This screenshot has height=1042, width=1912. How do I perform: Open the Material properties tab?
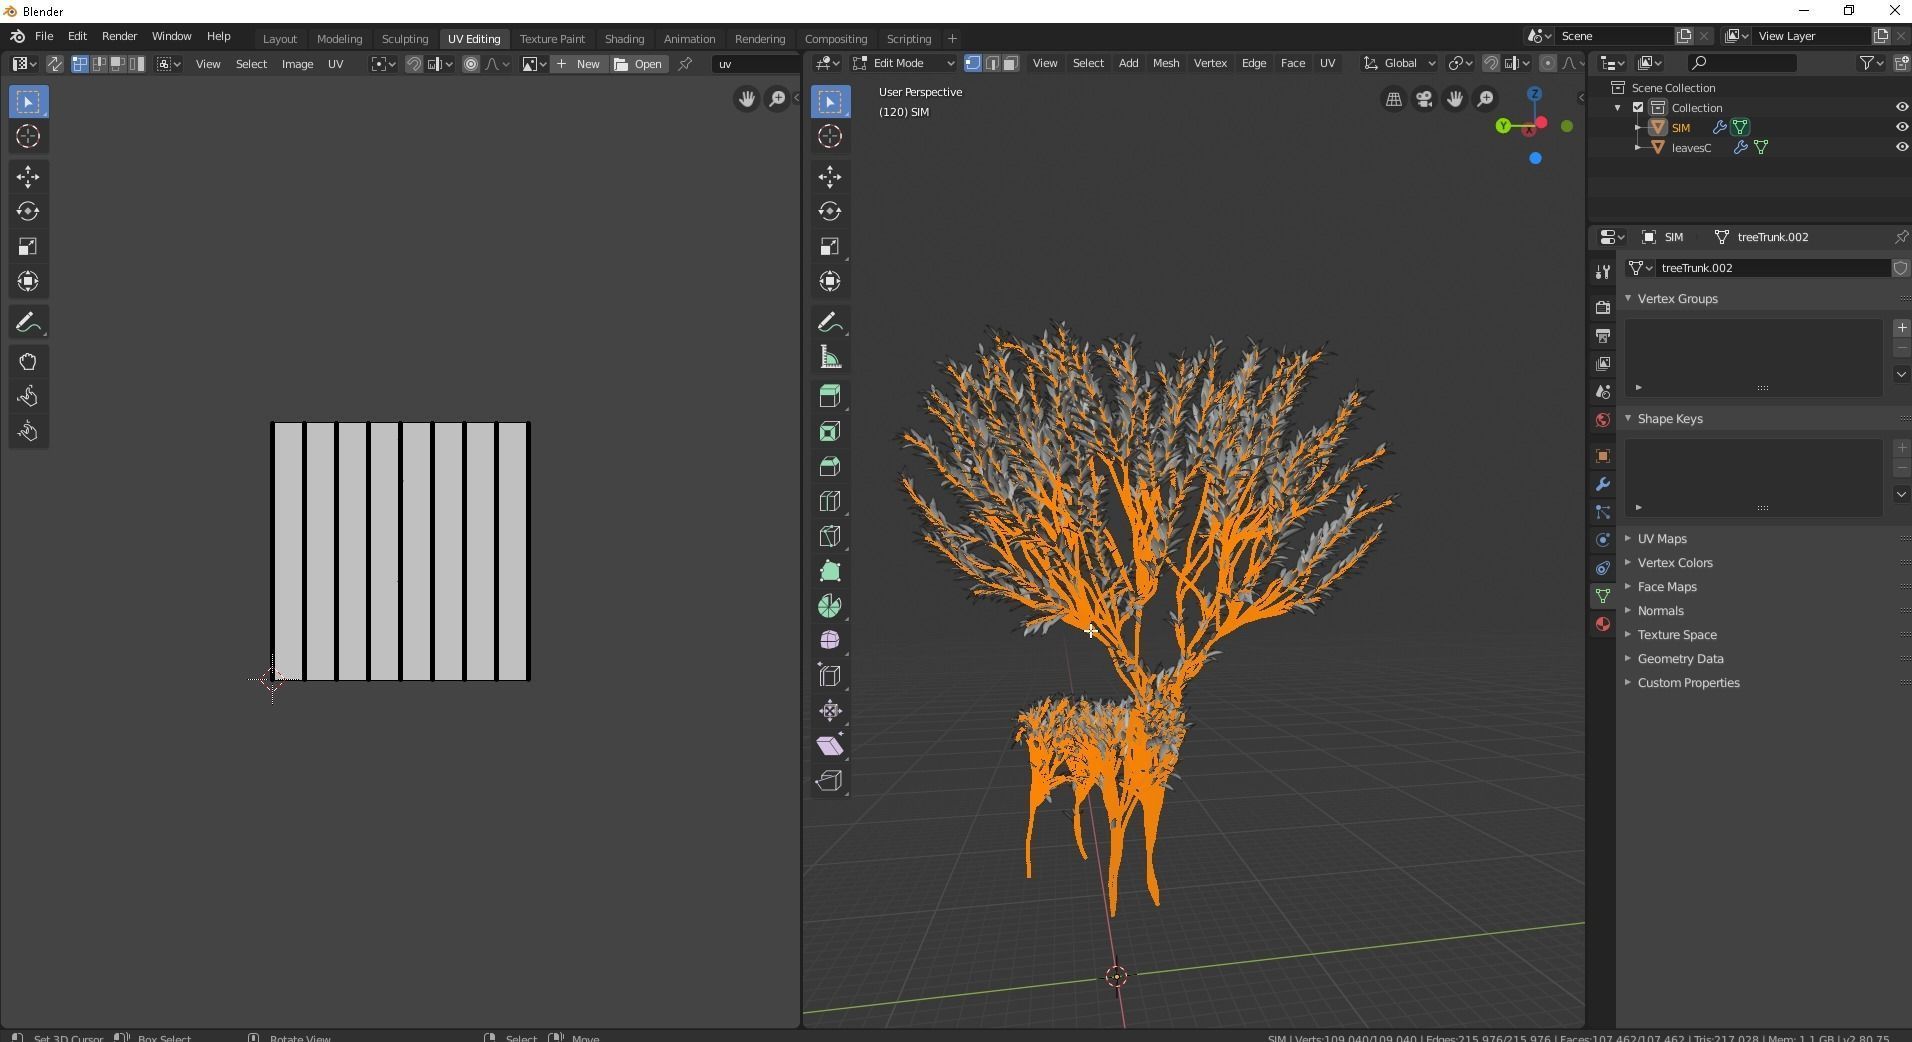(x=1603, y=624)
